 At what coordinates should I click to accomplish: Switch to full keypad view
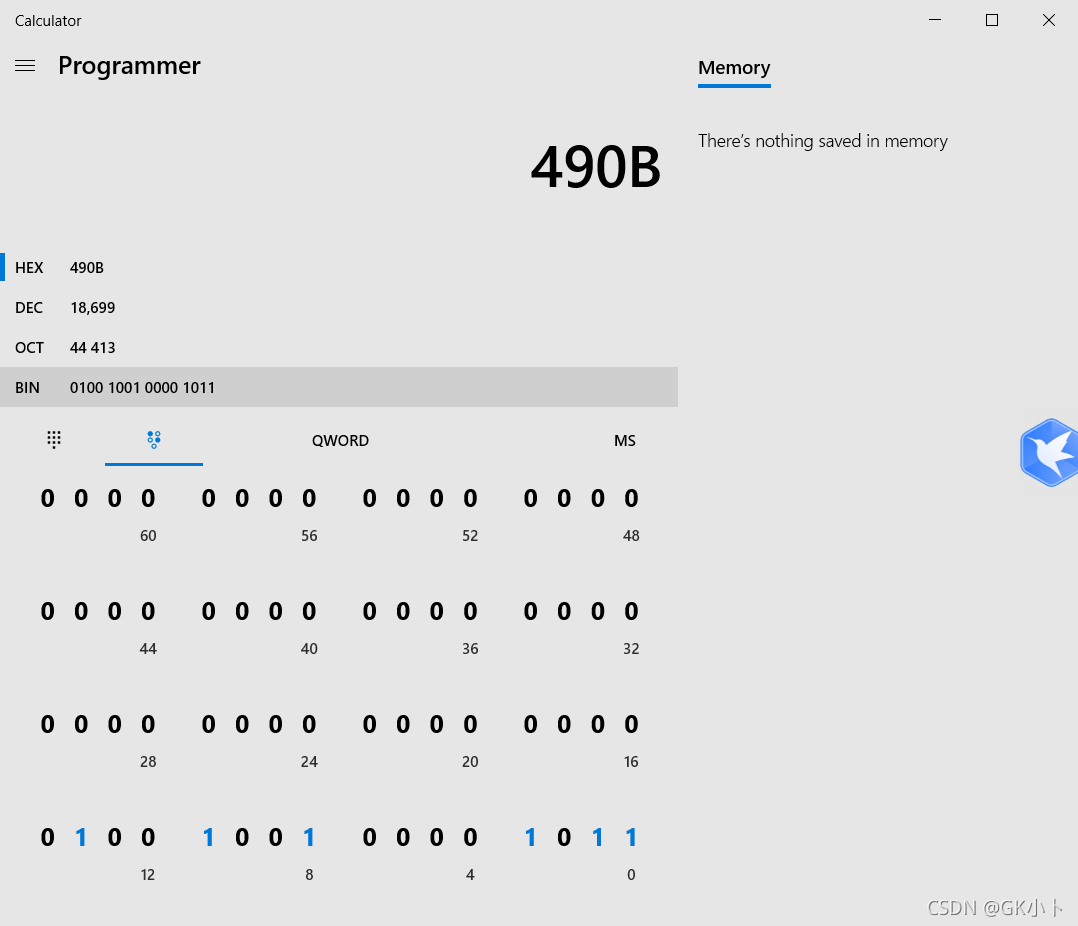(x=54, y=439)
